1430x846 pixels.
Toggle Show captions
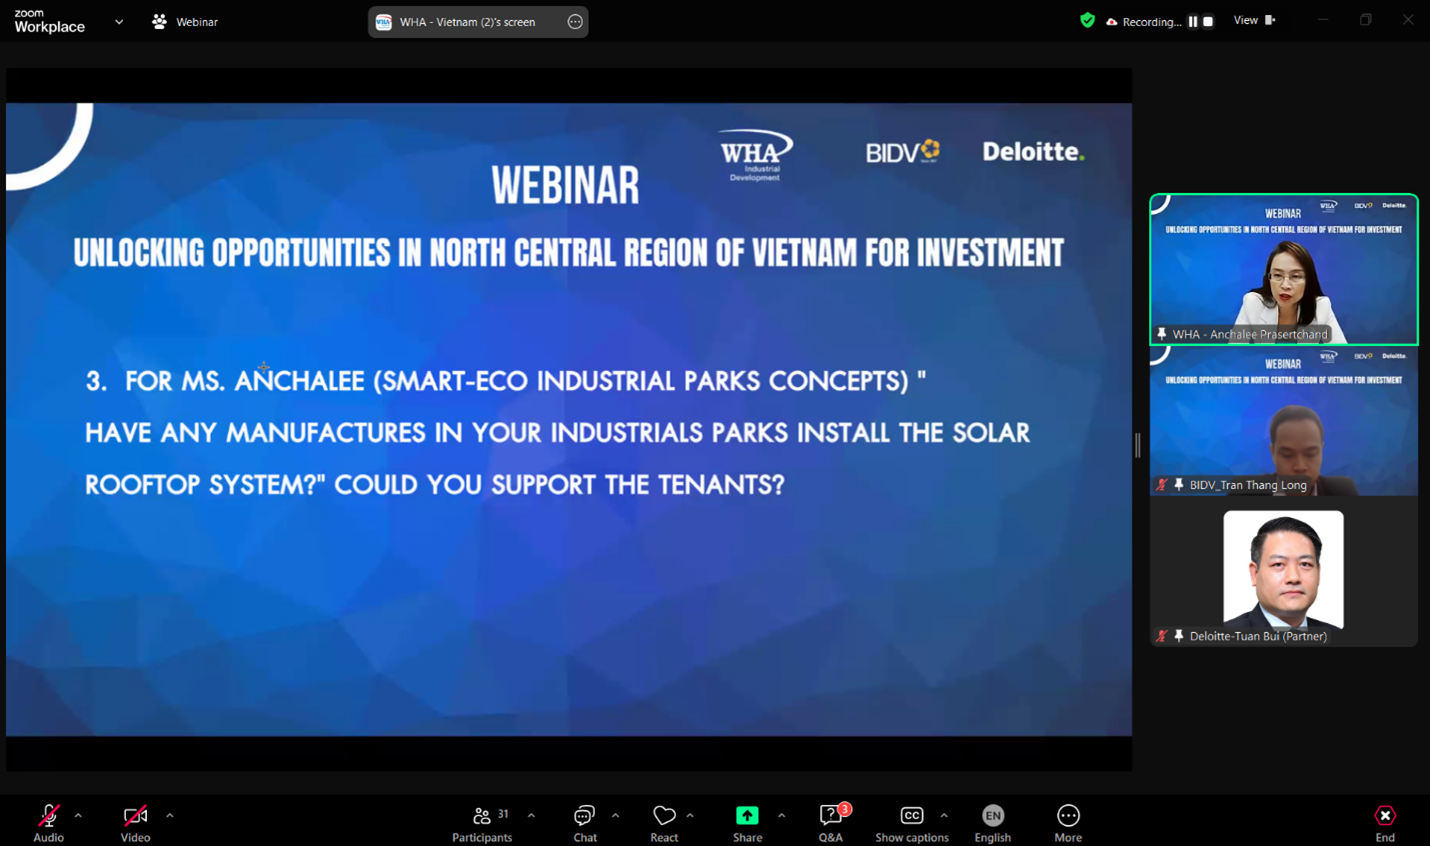[911, 823]
